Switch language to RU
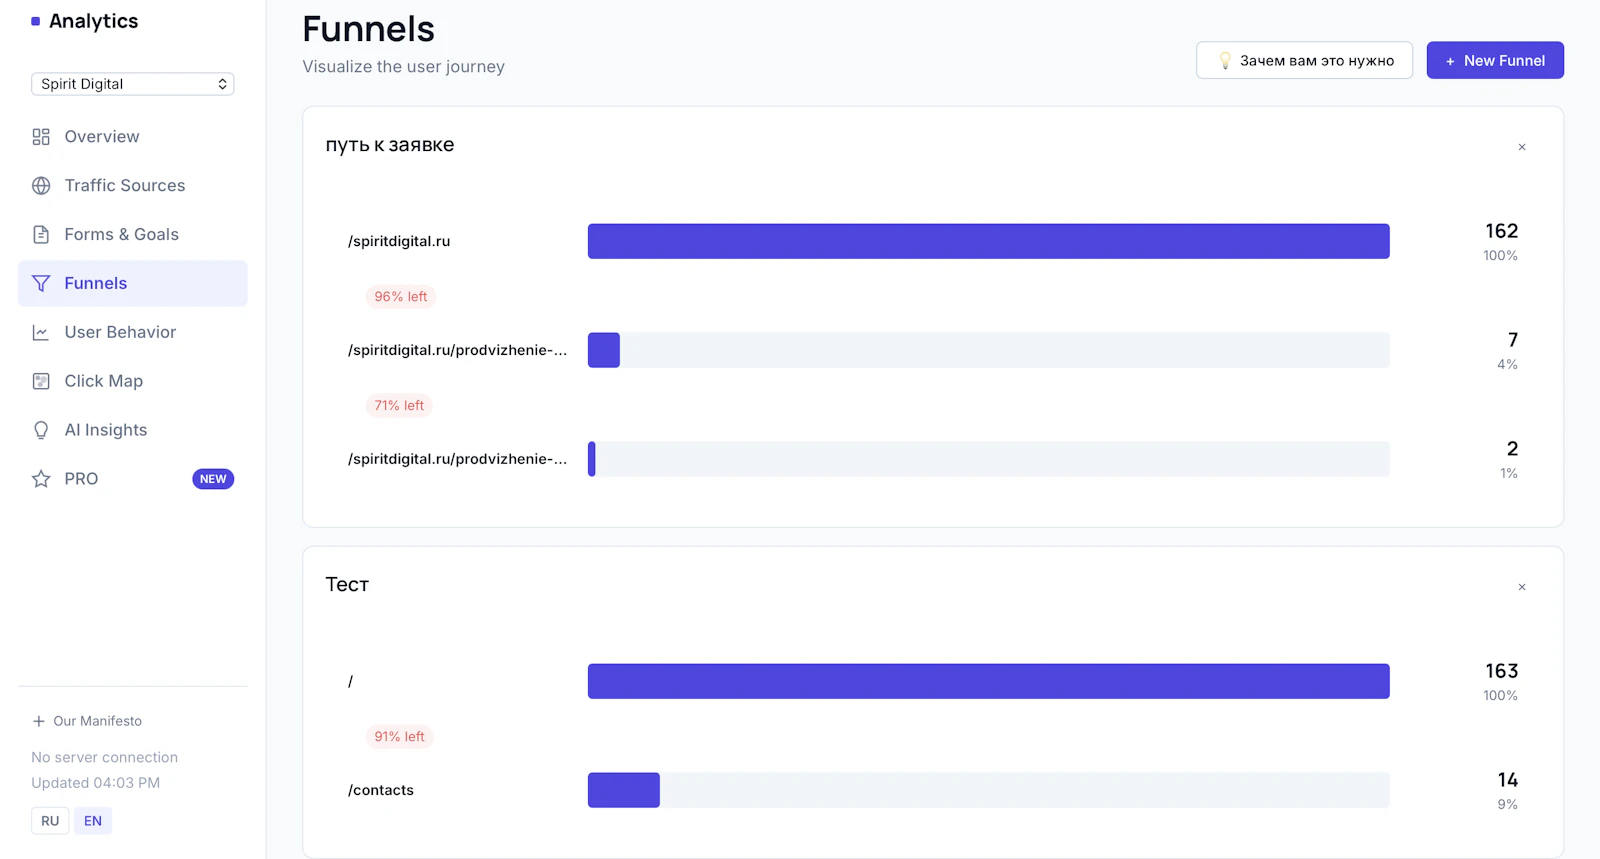This screenshot has width=1600, height=859. point(50,821)
